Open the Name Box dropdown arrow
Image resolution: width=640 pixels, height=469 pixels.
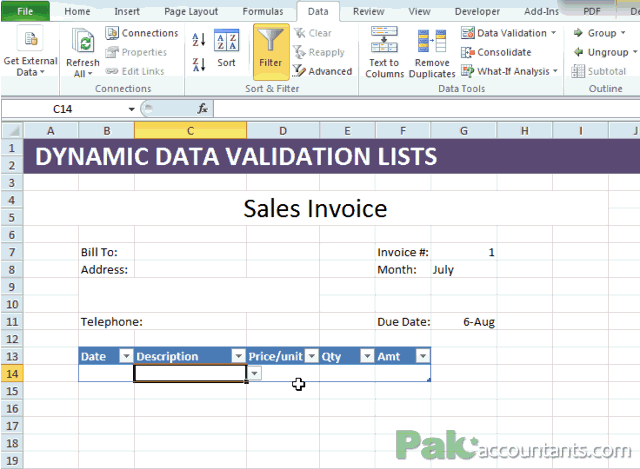point(131,109)
